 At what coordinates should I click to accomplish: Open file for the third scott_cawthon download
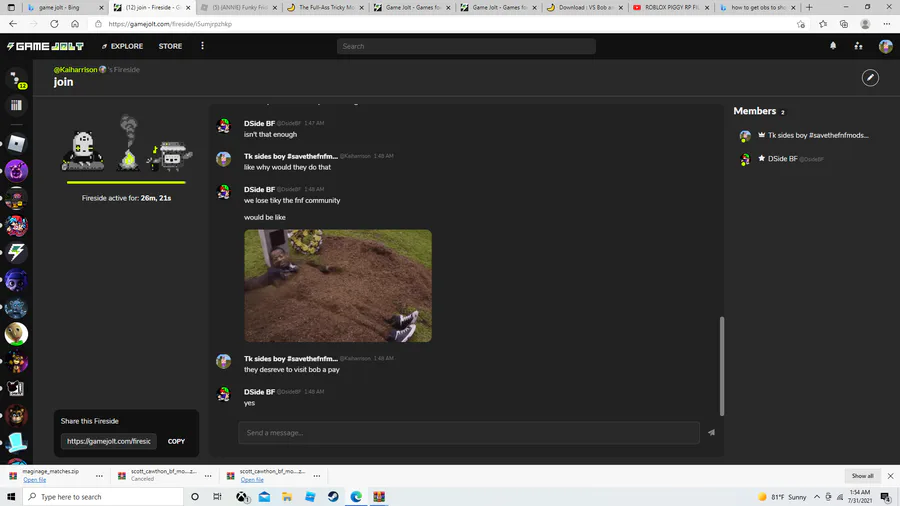pyautogui.click(x=252, y=480)
